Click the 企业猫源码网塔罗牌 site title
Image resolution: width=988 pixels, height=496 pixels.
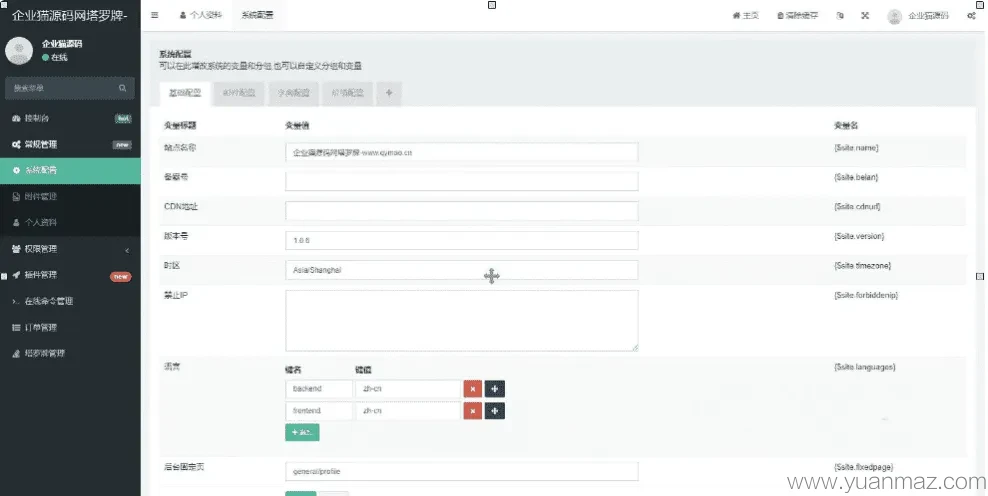69,16
